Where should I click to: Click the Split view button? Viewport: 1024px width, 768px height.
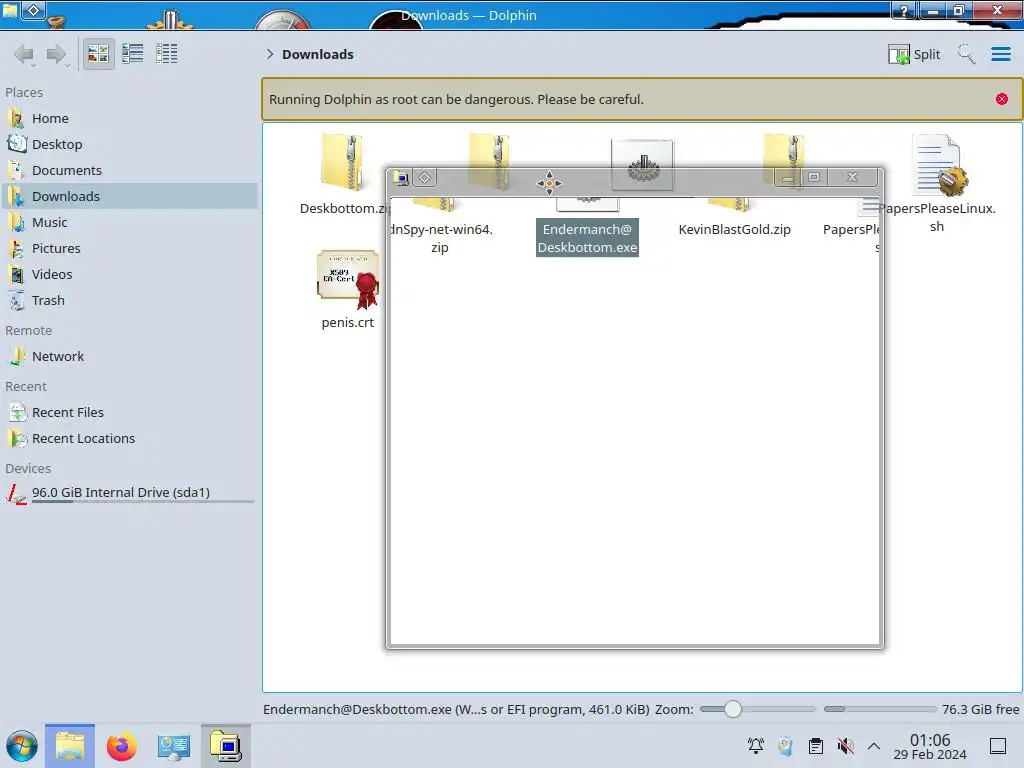pos(914,54)
